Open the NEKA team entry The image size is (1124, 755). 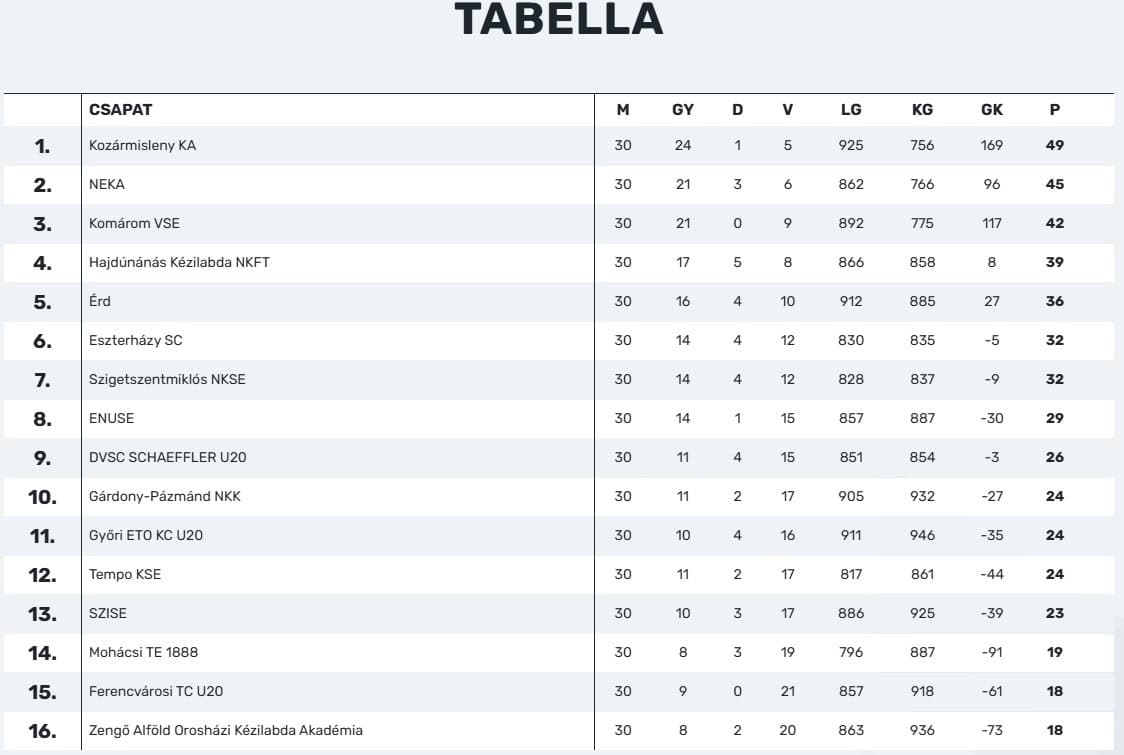coord(107,184)
